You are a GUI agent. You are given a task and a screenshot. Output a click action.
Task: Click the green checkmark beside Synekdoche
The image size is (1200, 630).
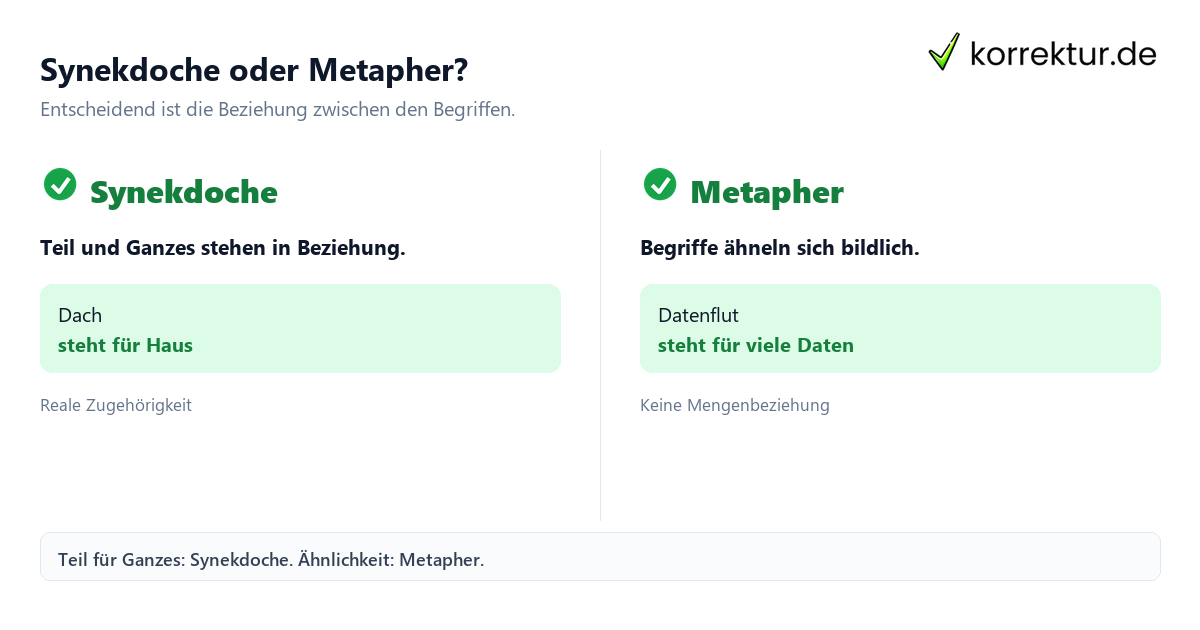[60, 184]
